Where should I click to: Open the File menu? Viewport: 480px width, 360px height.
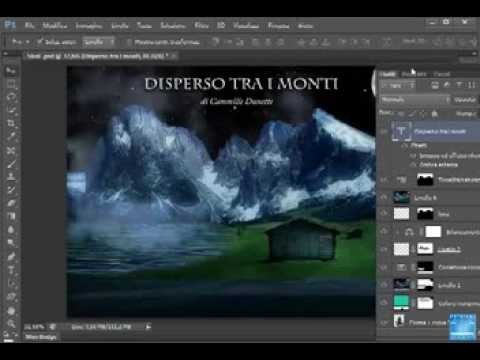click(x=30, y=25)
